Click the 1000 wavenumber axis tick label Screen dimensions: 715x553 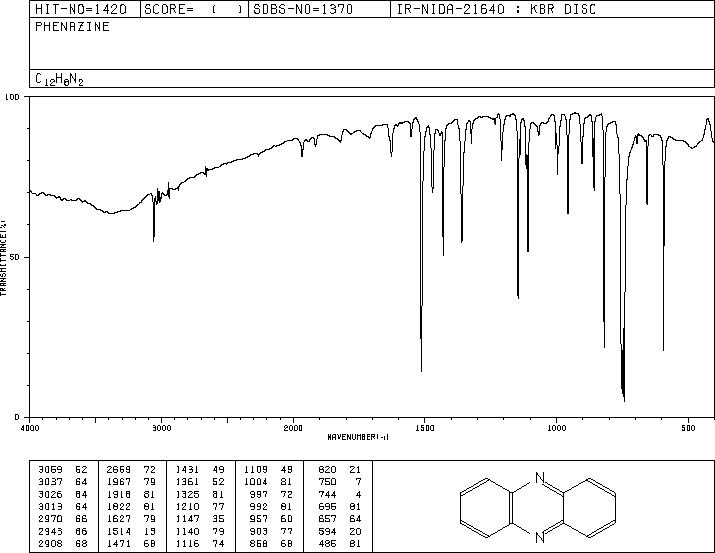click(556, 428)
